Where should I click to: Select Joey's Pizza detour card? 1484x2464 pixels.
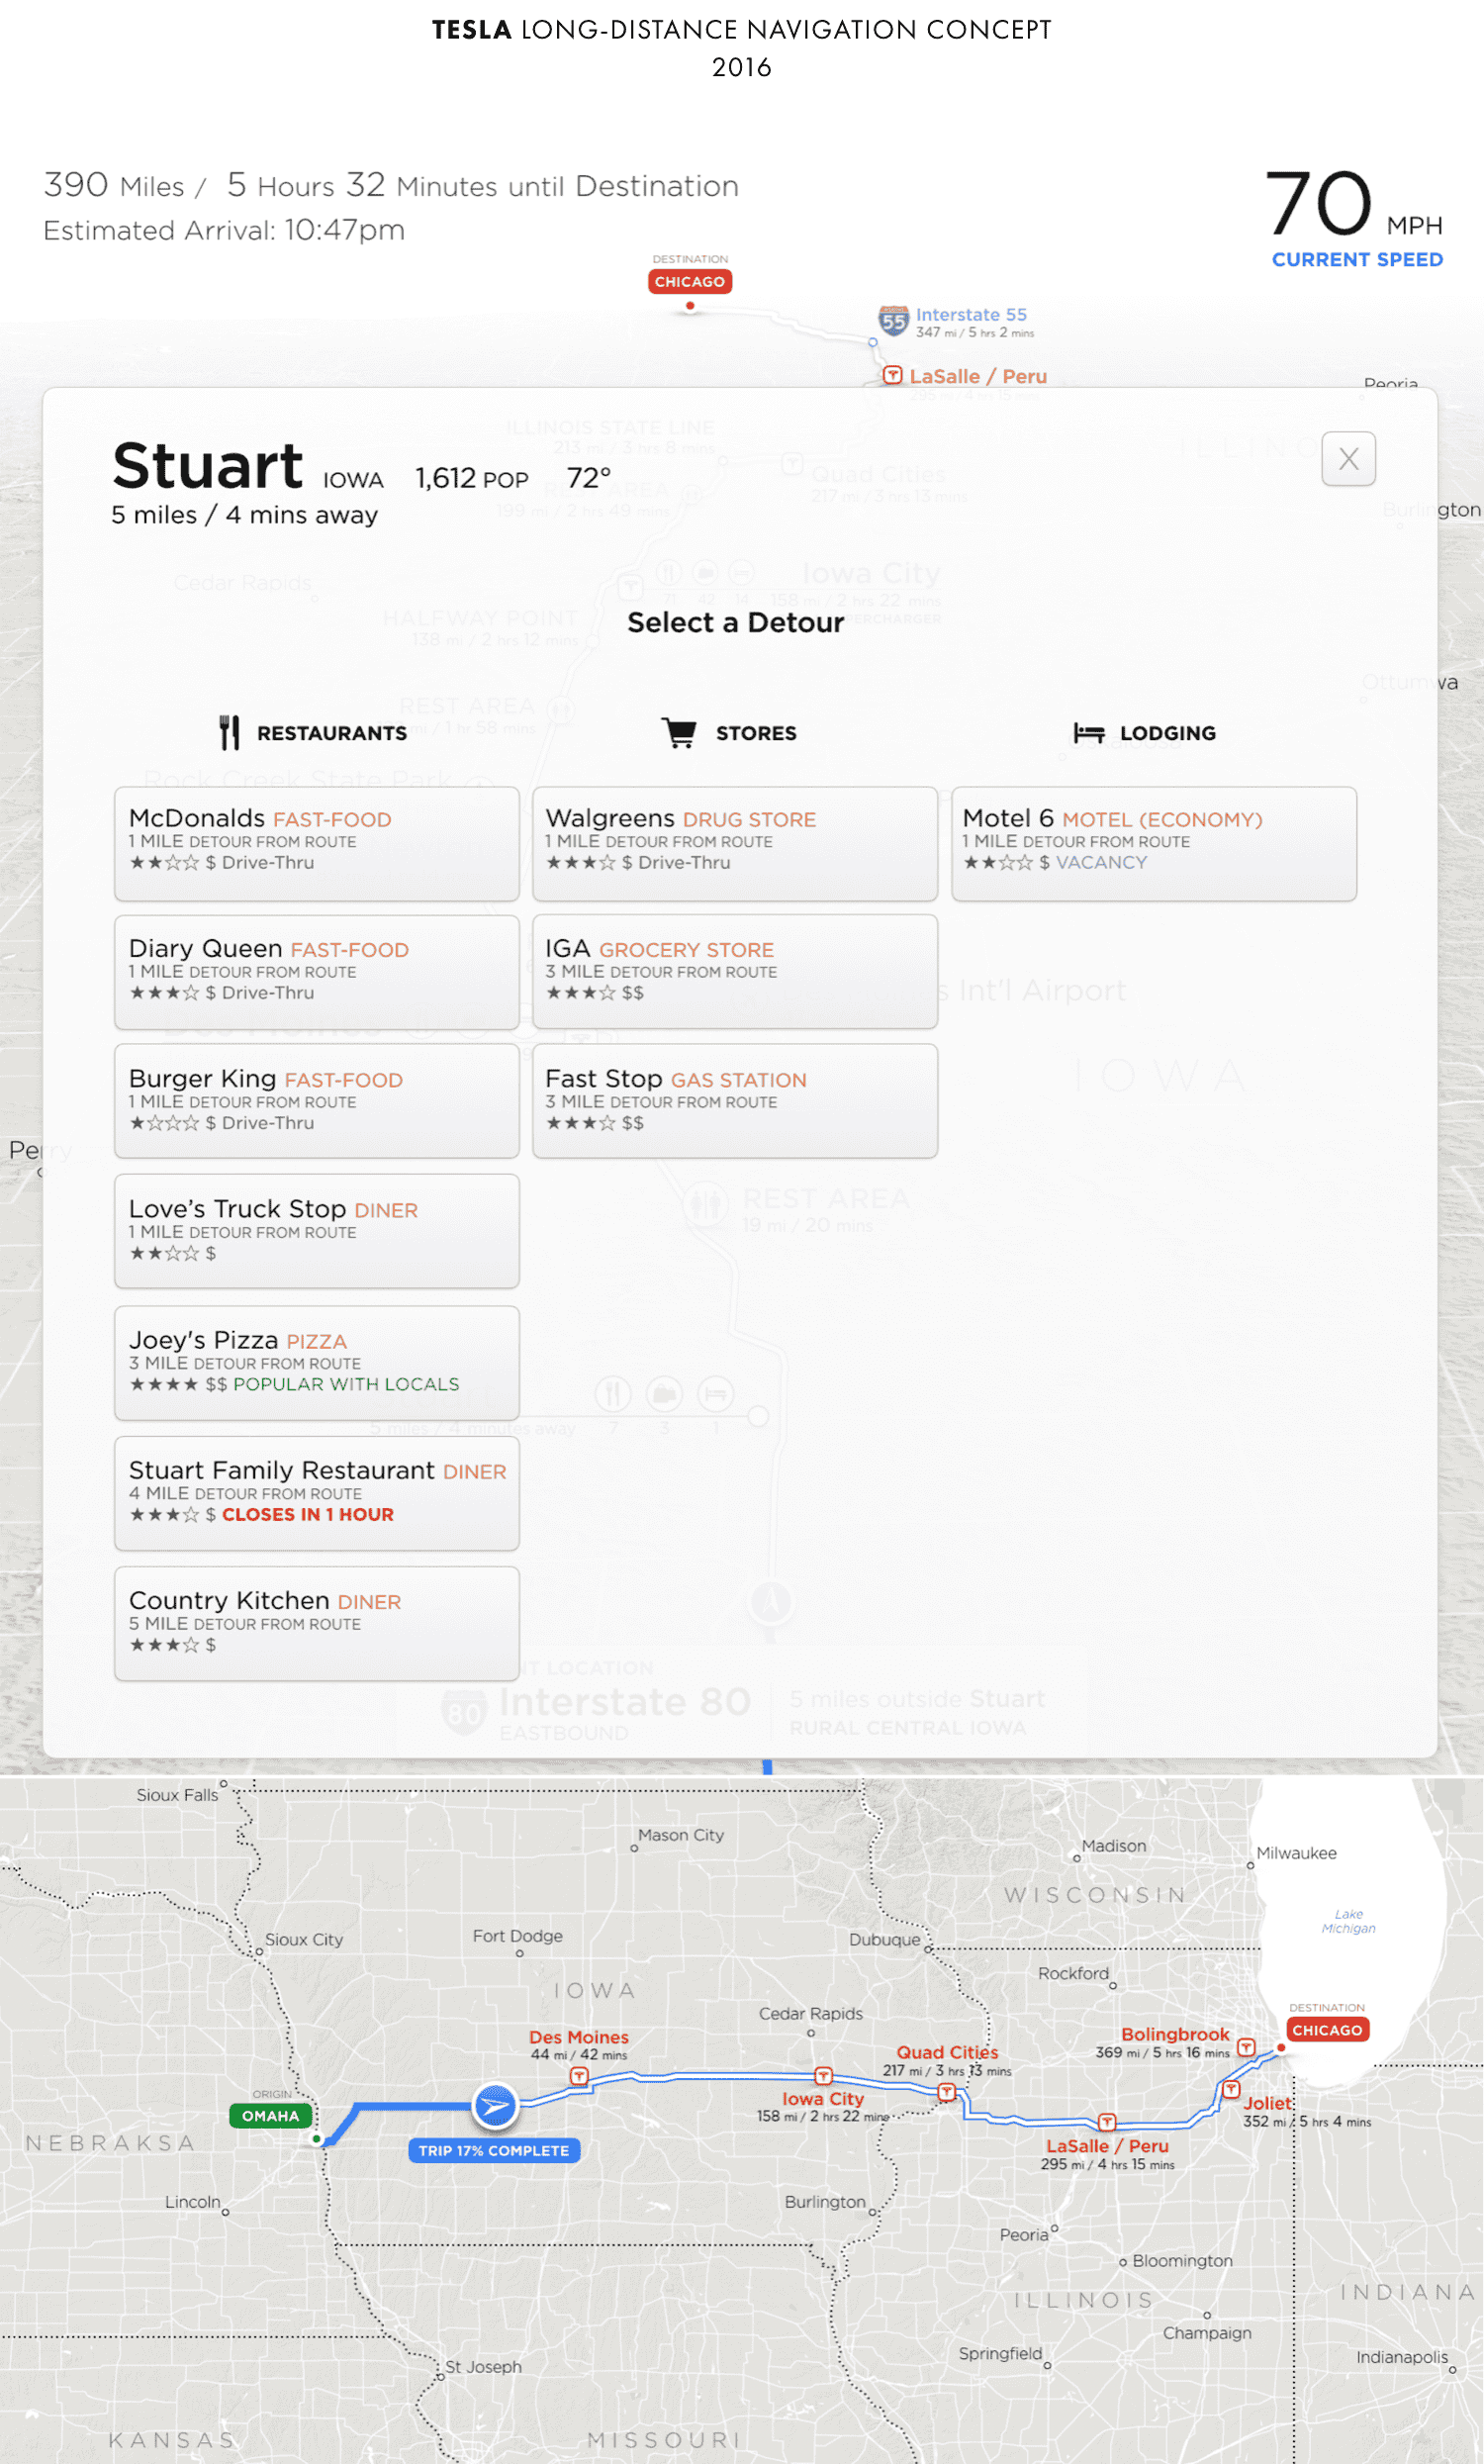point(317,1363)
